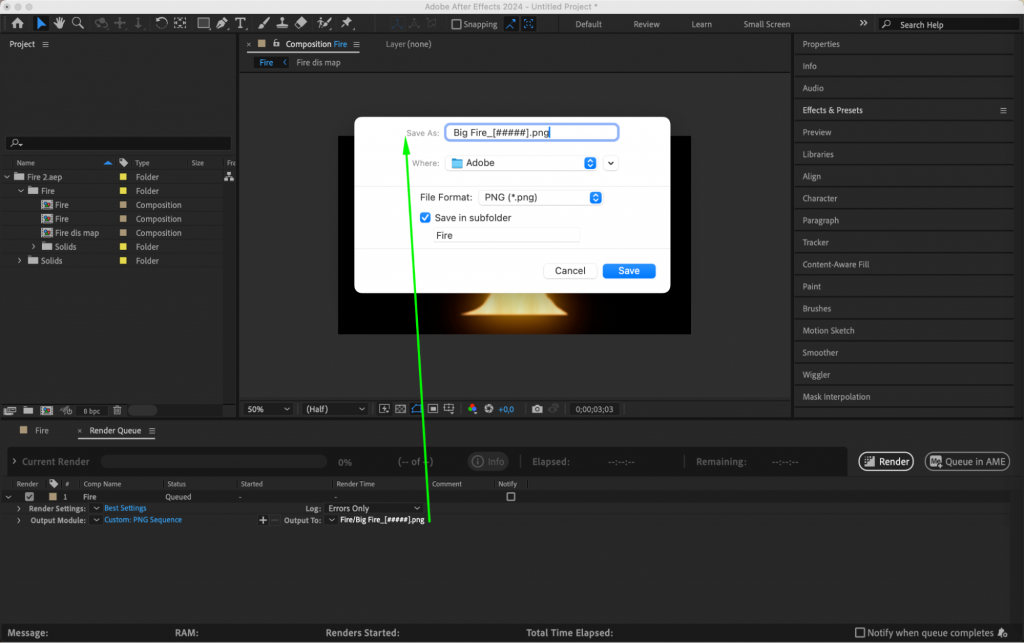Screen dimensions: 1024x643
Task: Select the Type tool
Action: coord(240,22)
